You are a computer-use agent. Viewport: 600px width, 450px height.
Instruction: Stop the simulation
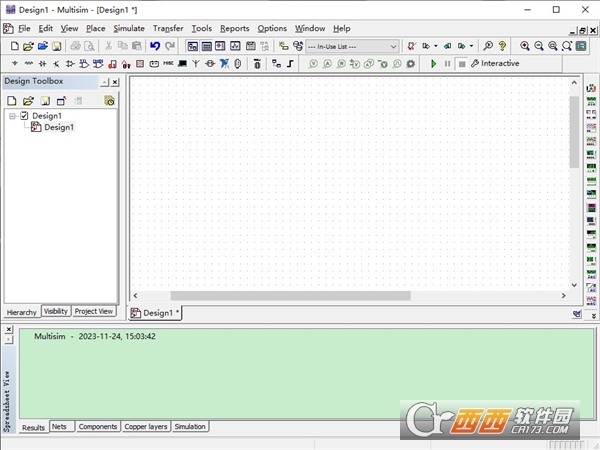[462, 64]
